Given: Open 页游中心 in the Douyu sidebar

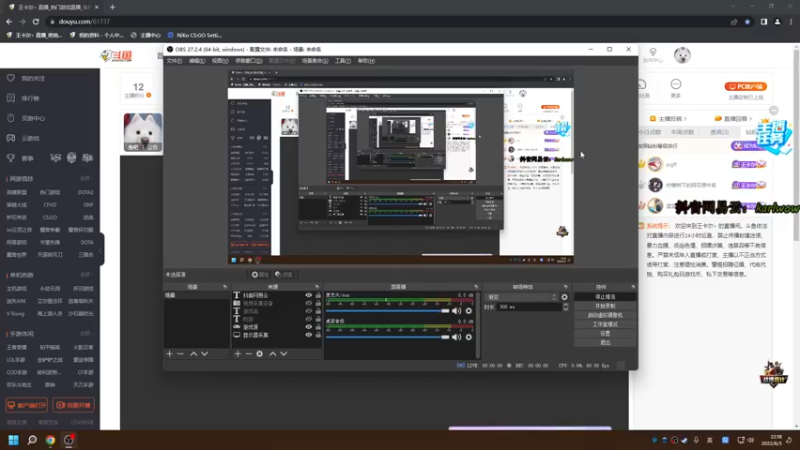Looking at the screenshot, I should pyautogui.click(x=33, y=118).
